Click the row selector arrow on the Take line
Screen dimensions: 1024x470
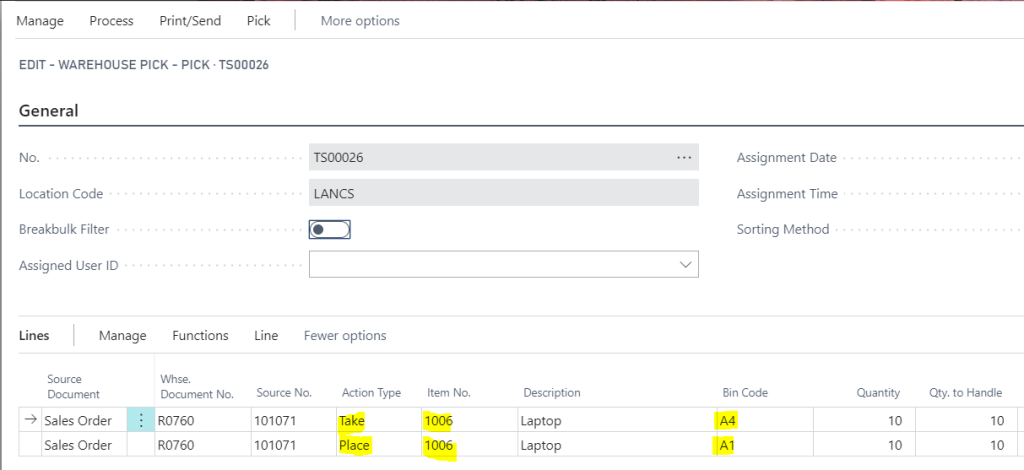[x=30, y=421]
